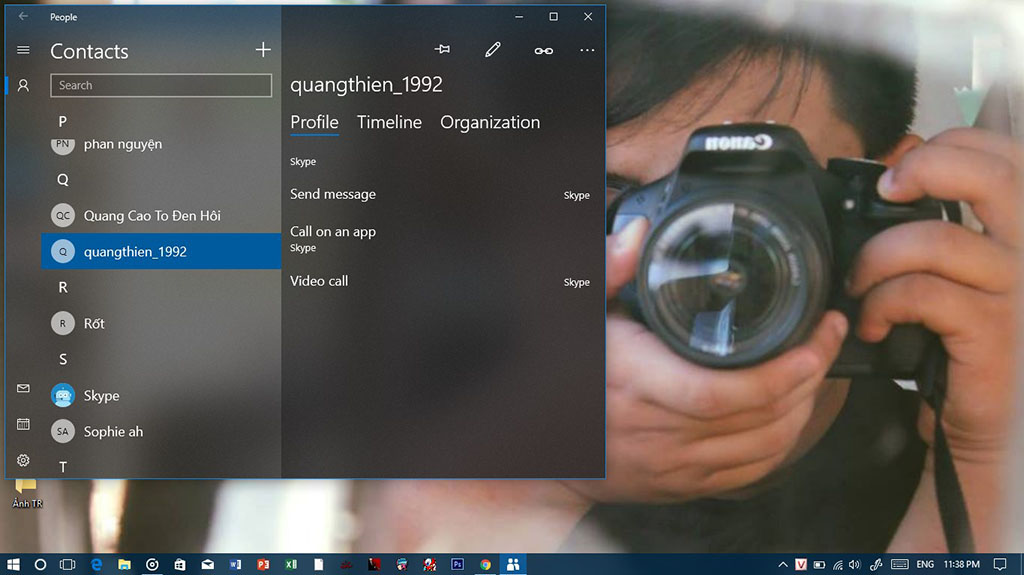Image resolution: width=1024 pixels, height=575 pixels.
Task: Open the hamburger navigation menu
Action: (x=24, y=50)
